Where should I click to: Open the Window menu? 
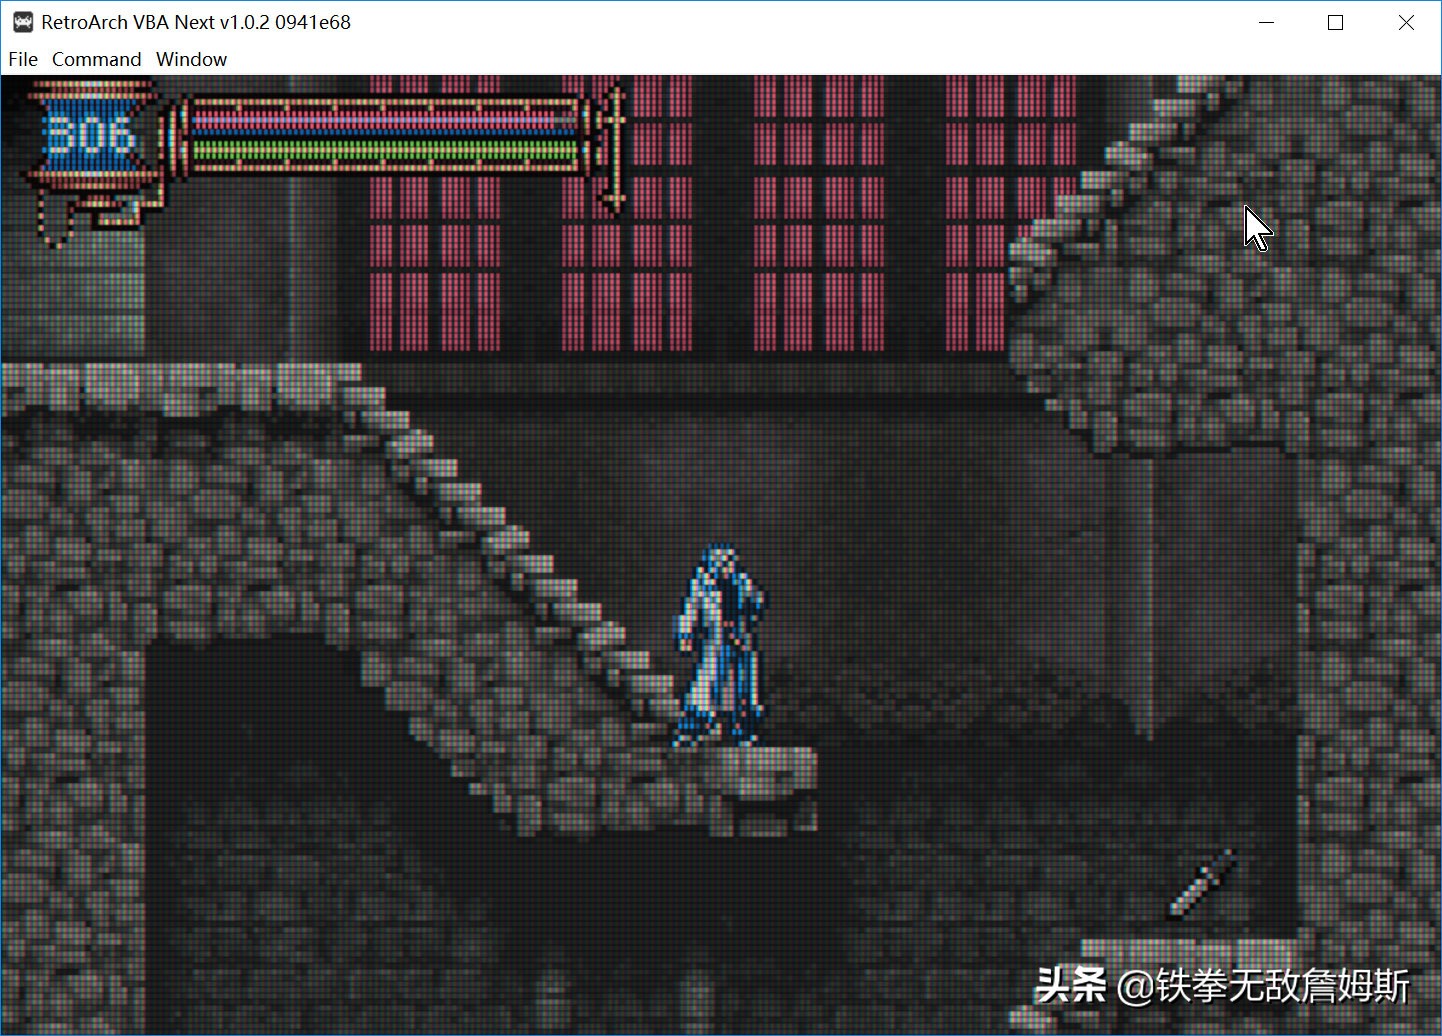(192, 59)
